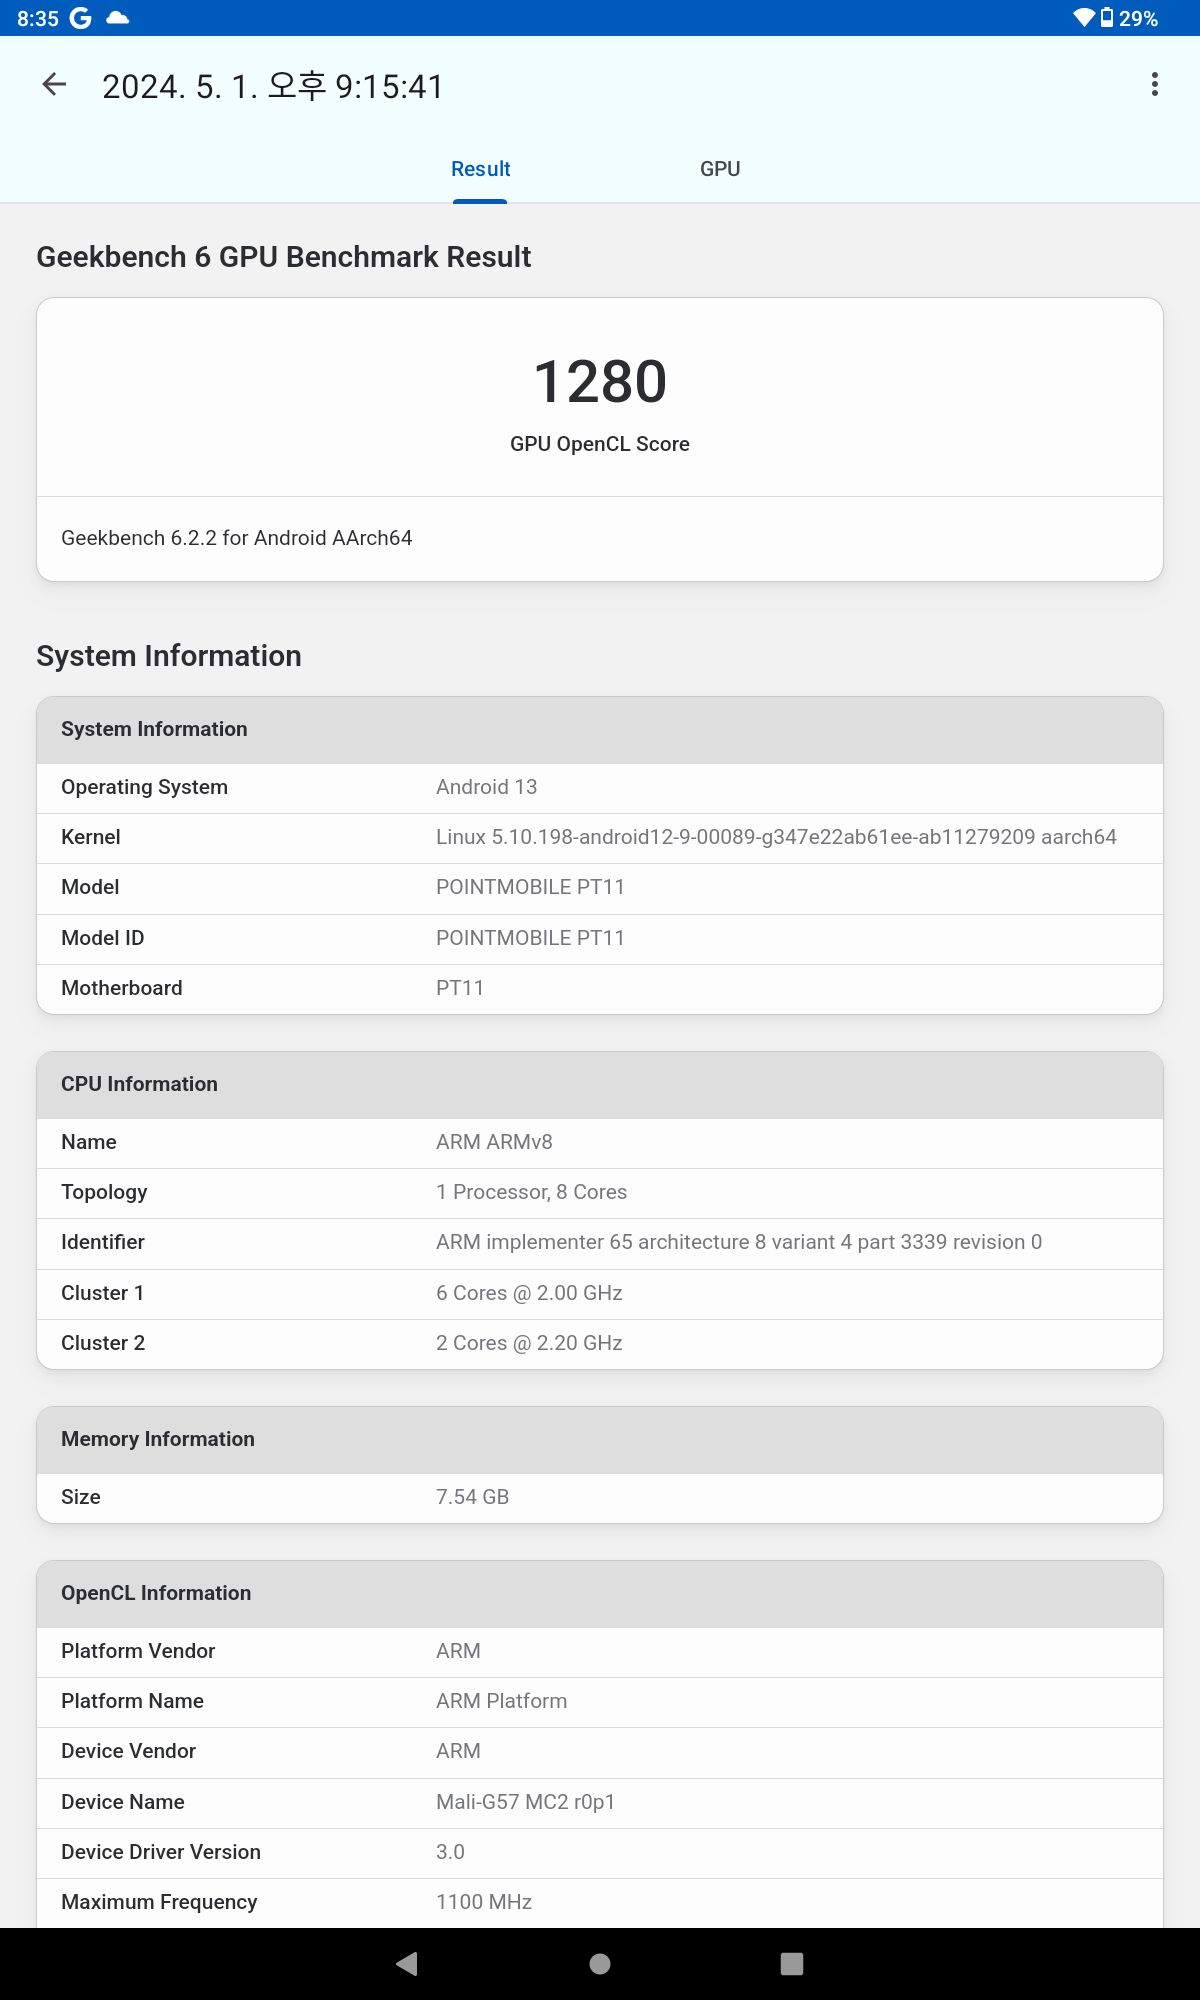Click the 7.54 GB memory size
Viewport: 1200px width, 2000px height.
click(x=473, y=1497)
